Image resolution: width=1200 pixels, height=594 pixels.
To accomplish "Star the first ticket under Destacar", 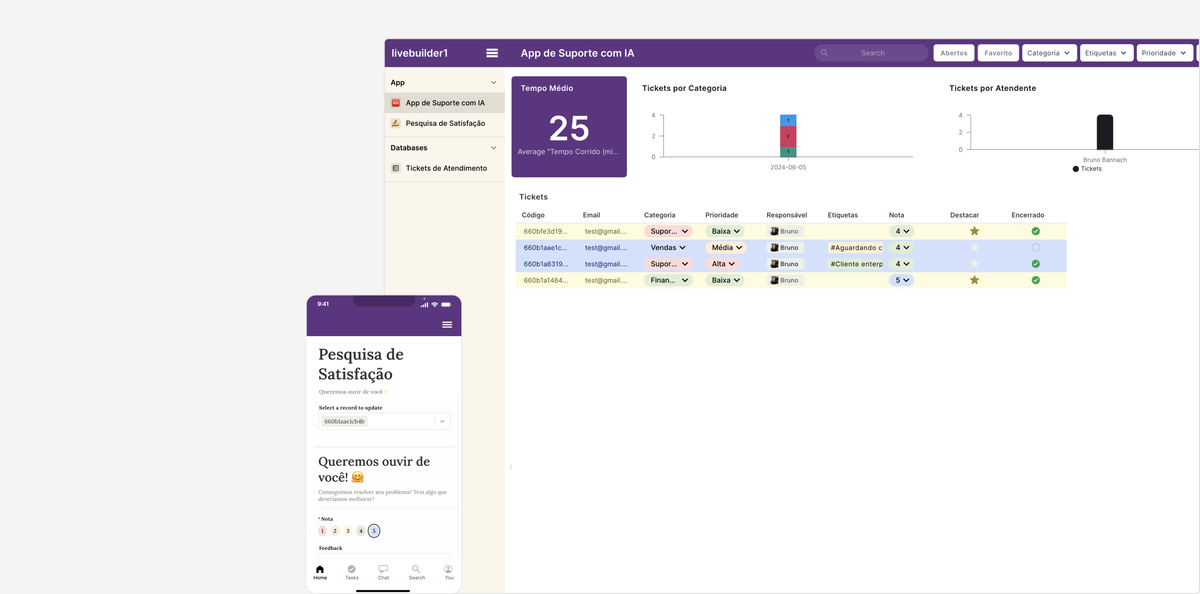I will tap(973, 231).
